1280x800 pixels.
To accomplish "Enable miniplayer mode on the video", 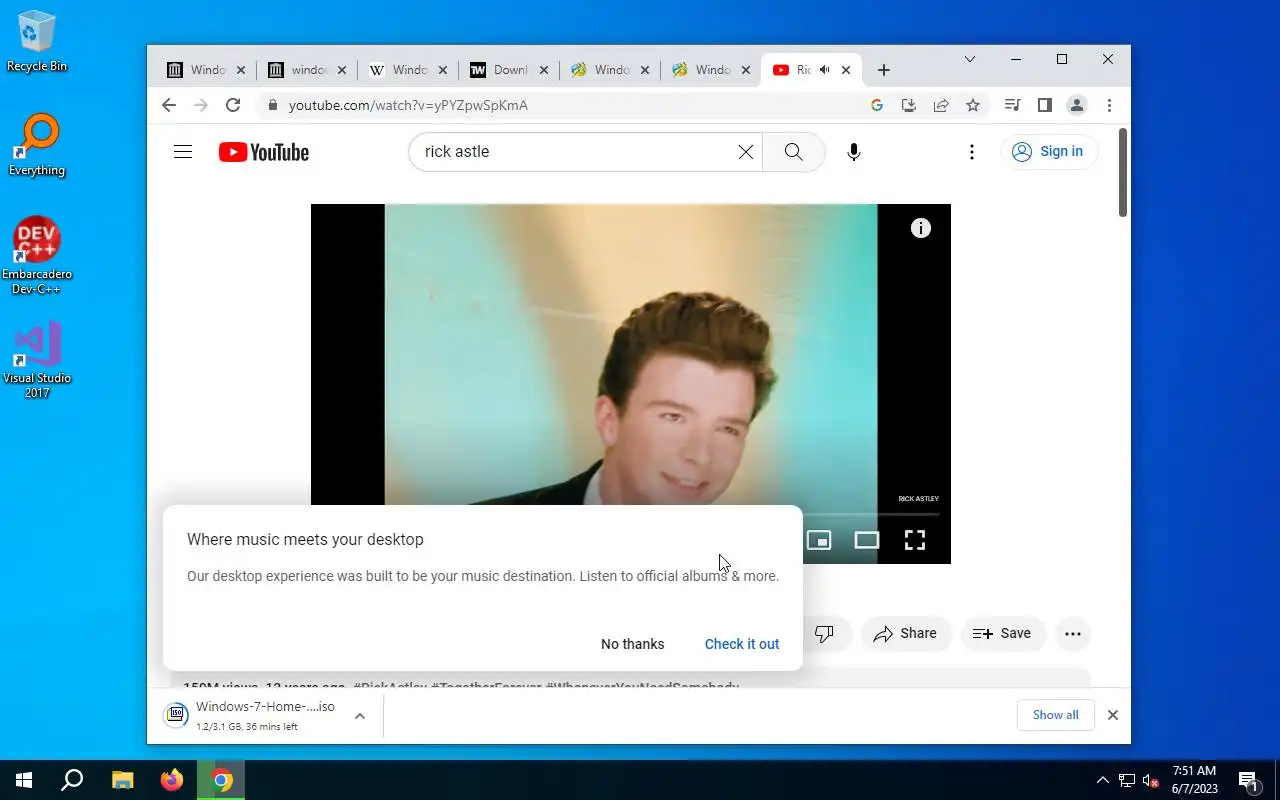I will [x=819, y=541].
